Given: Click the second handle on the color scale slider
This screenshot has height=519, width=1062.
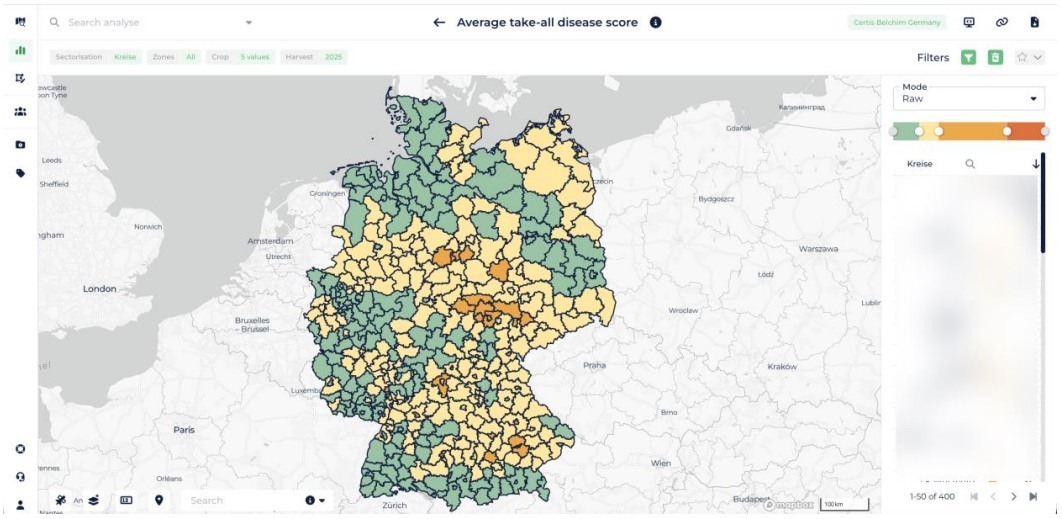Looking at the screenshot, I should [x=919, y=131].
